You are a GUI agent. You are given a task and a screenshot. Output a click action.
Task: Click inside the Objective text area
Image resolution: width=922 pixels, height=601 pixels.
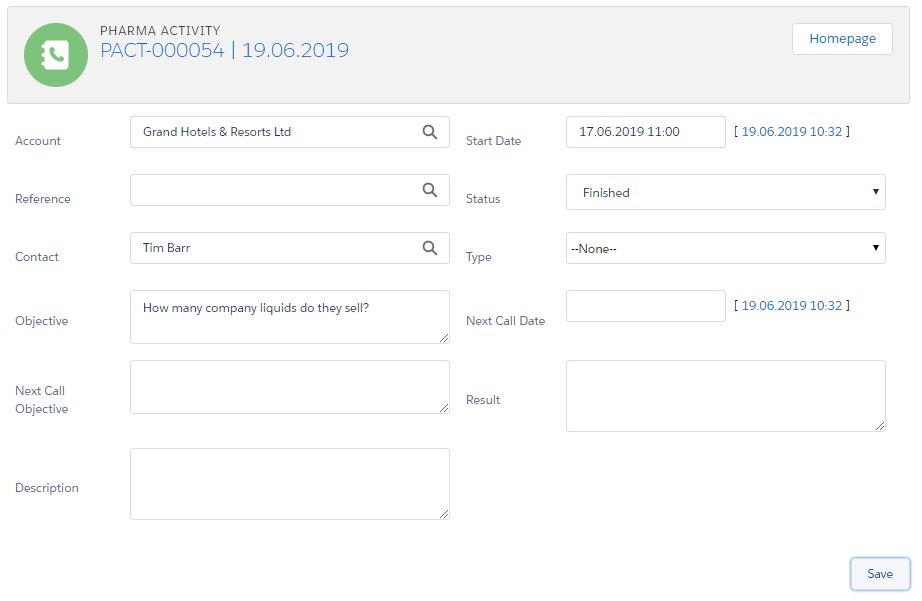[289, 317]
